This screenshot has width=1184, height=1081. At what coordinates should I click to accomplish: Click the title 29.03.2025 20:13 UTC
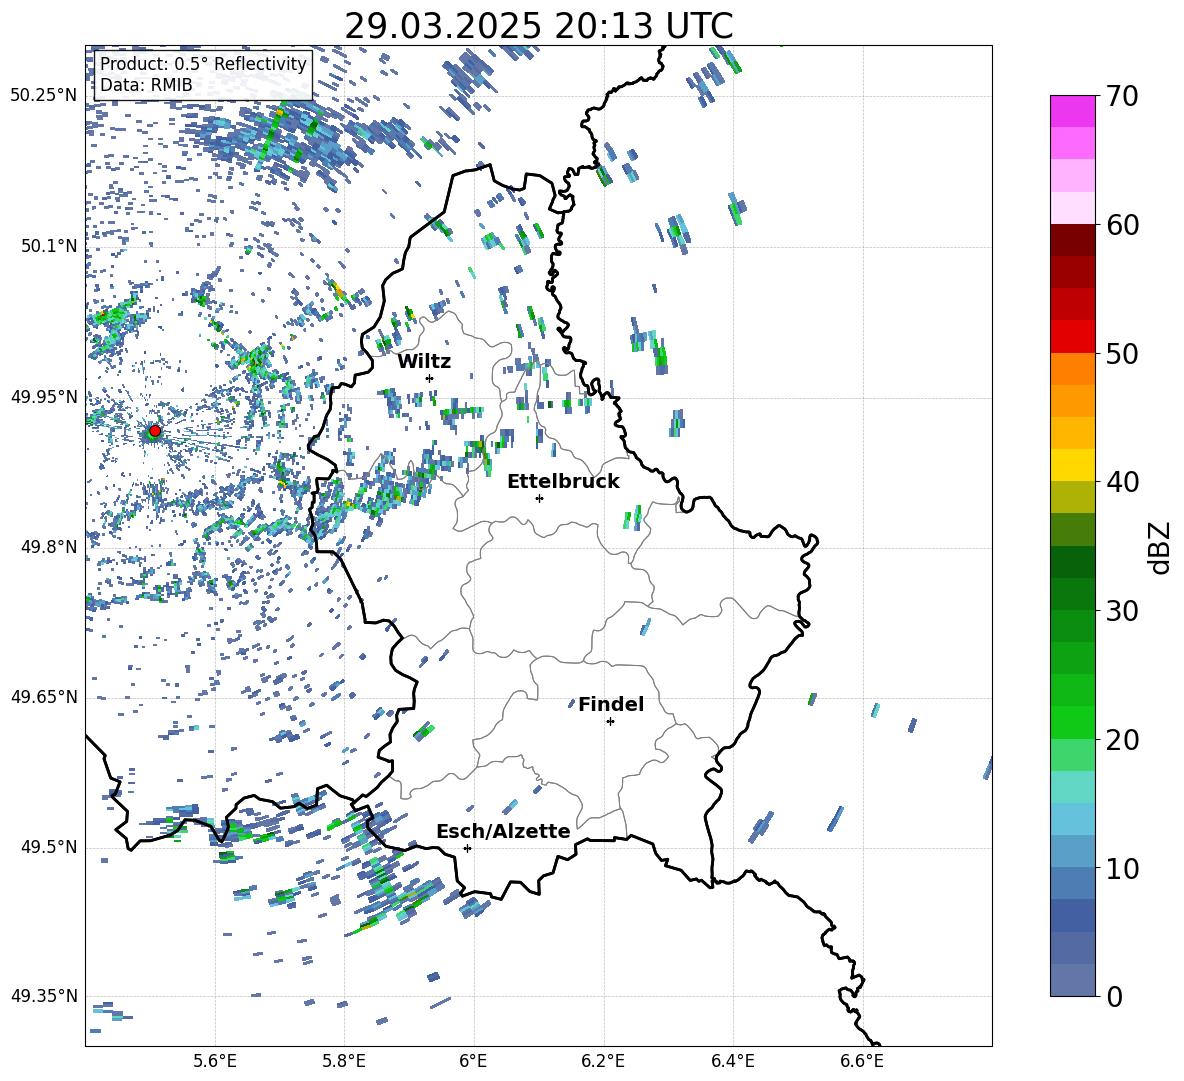pyautogui.click(x=538, y=26)
